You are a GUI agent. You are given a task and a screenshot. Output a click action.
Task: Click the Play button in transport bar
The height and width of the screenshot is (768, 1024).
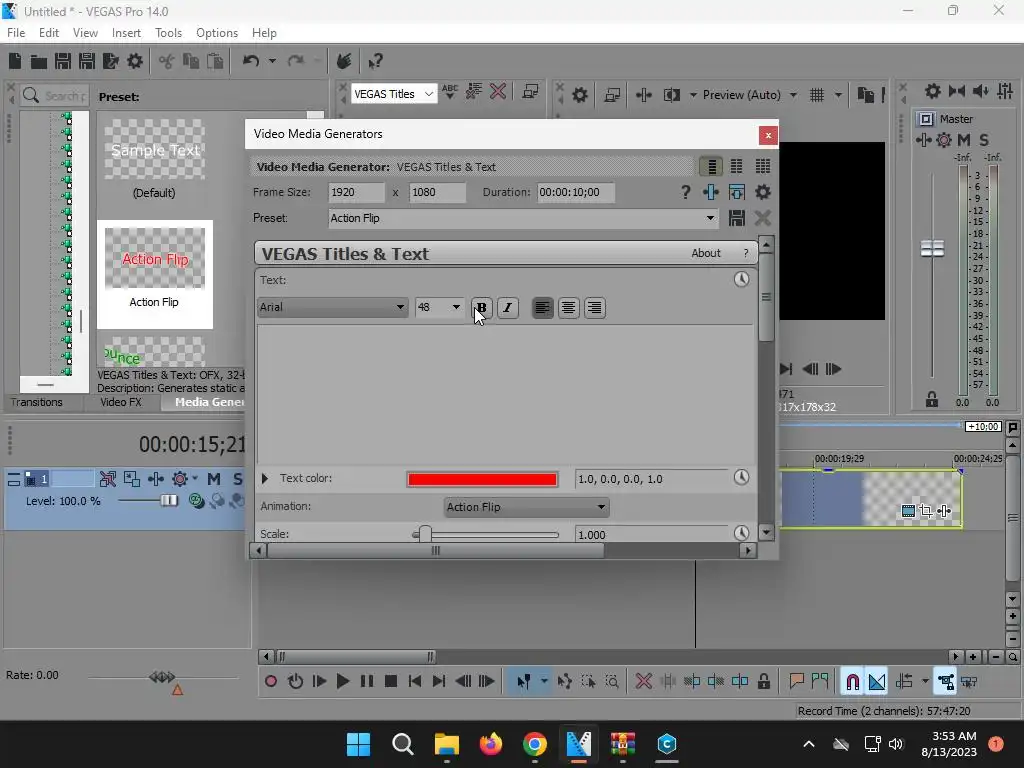[x=343, y=682]
